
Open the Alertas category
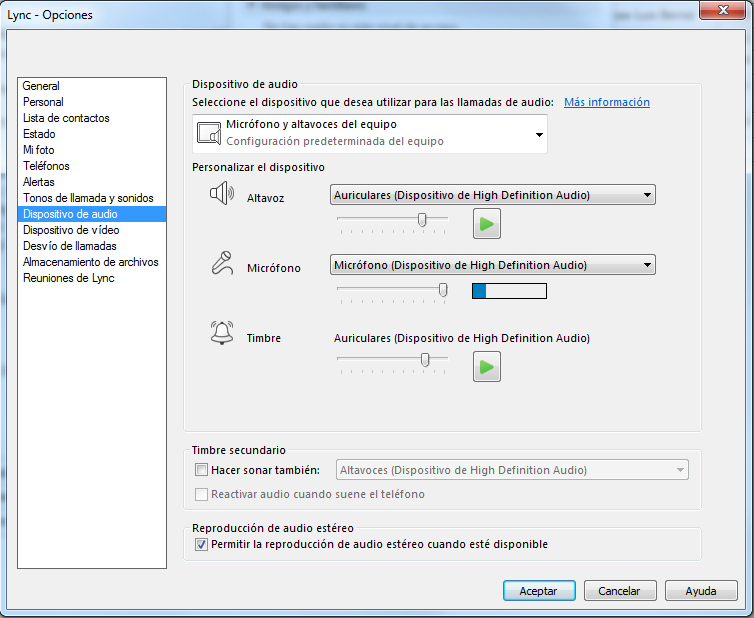click(92, 182)
